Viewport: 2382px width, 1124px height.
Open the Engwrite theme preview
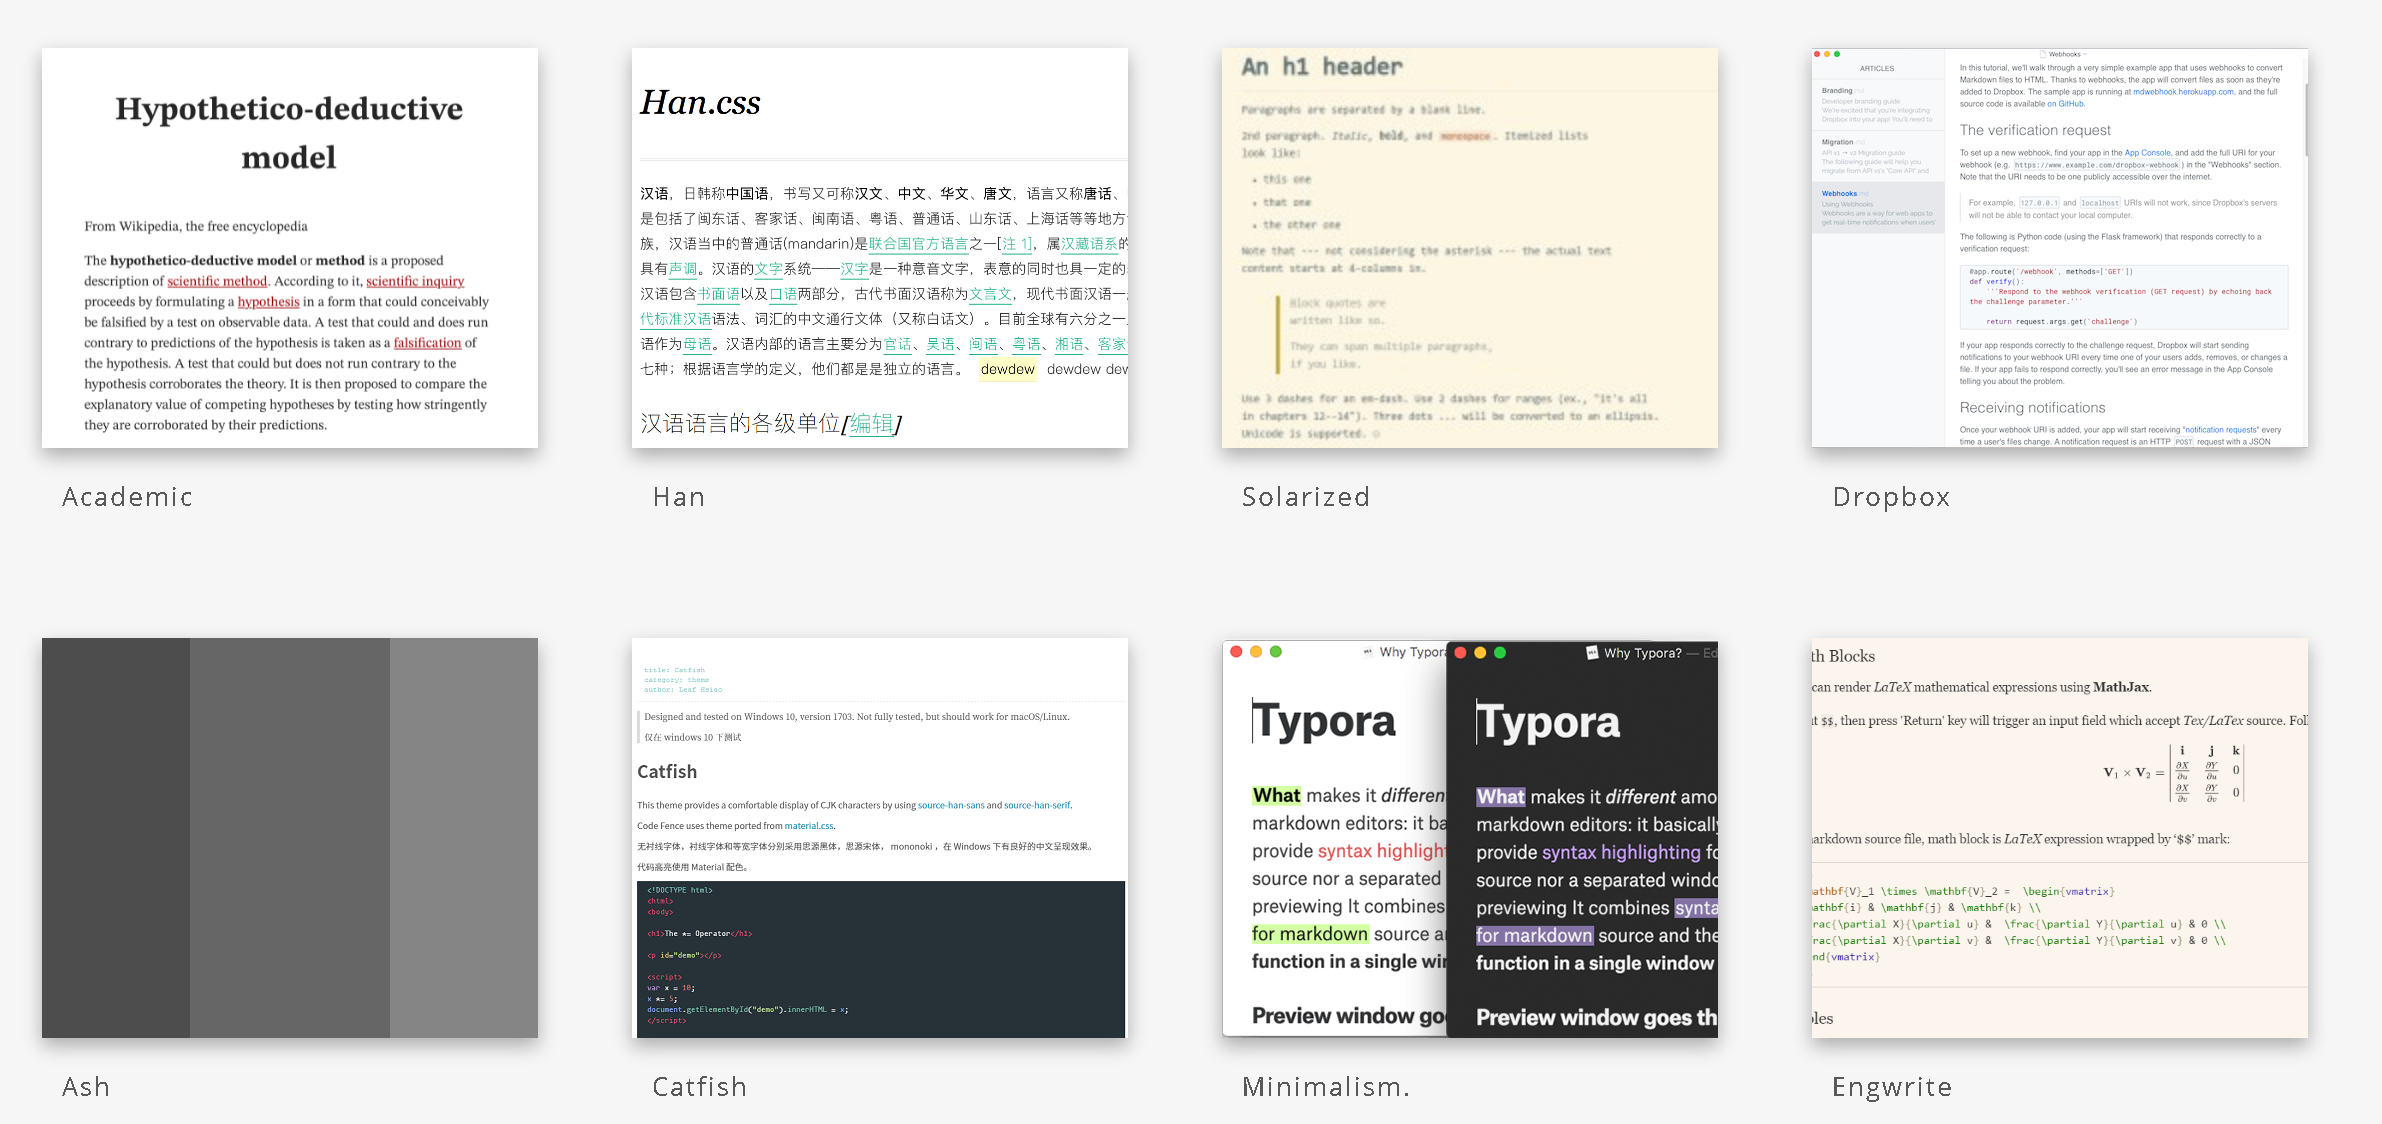pyautogui.click(x=2059, y=837)
